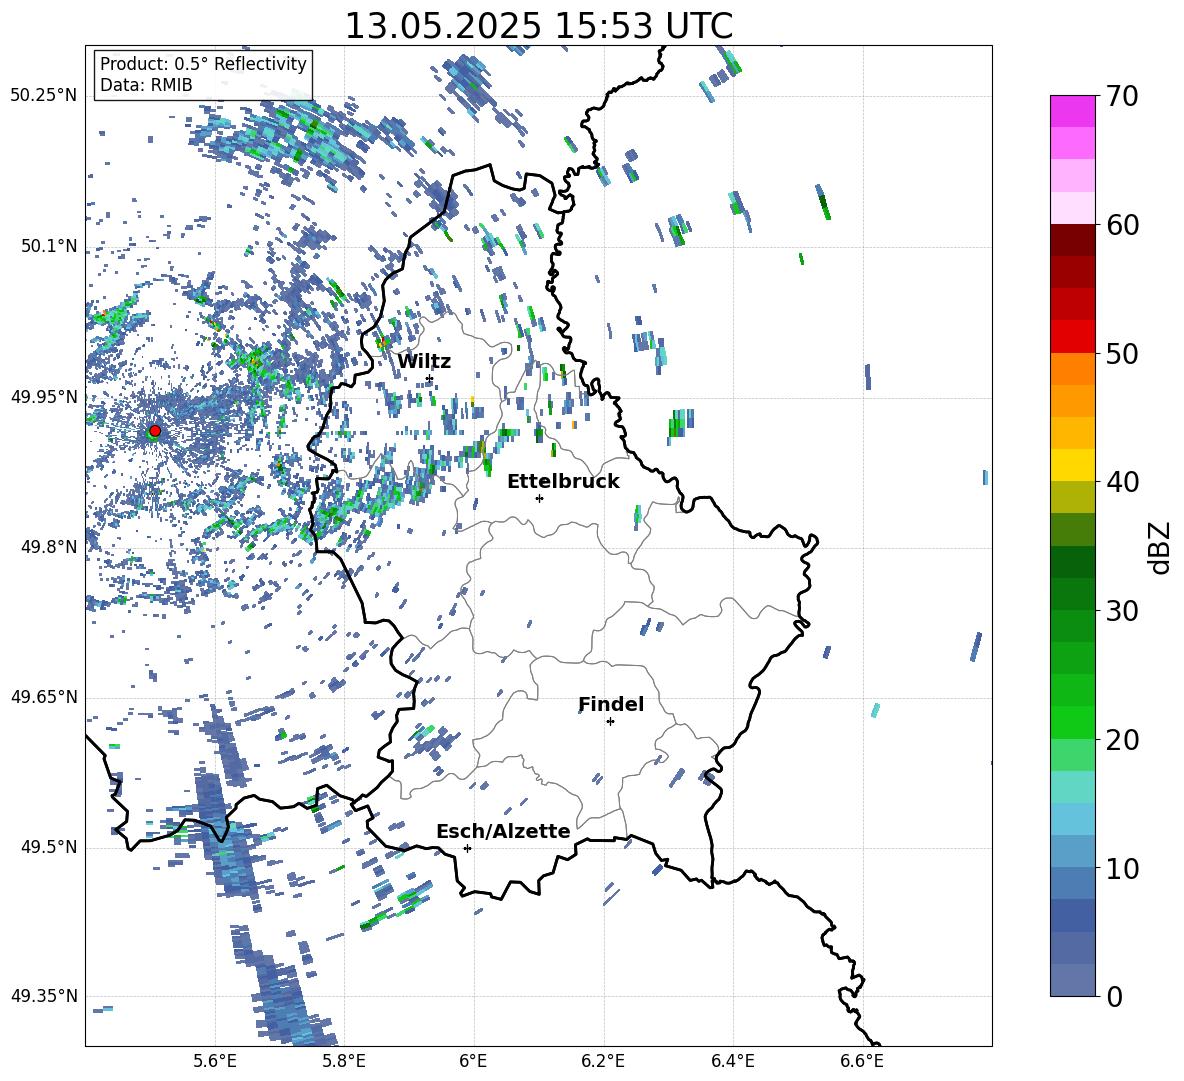This screenshot has height=1081, width=1184.
Task: Click the dark red colorbar segment below 60
Action: tap(1073, 240)
